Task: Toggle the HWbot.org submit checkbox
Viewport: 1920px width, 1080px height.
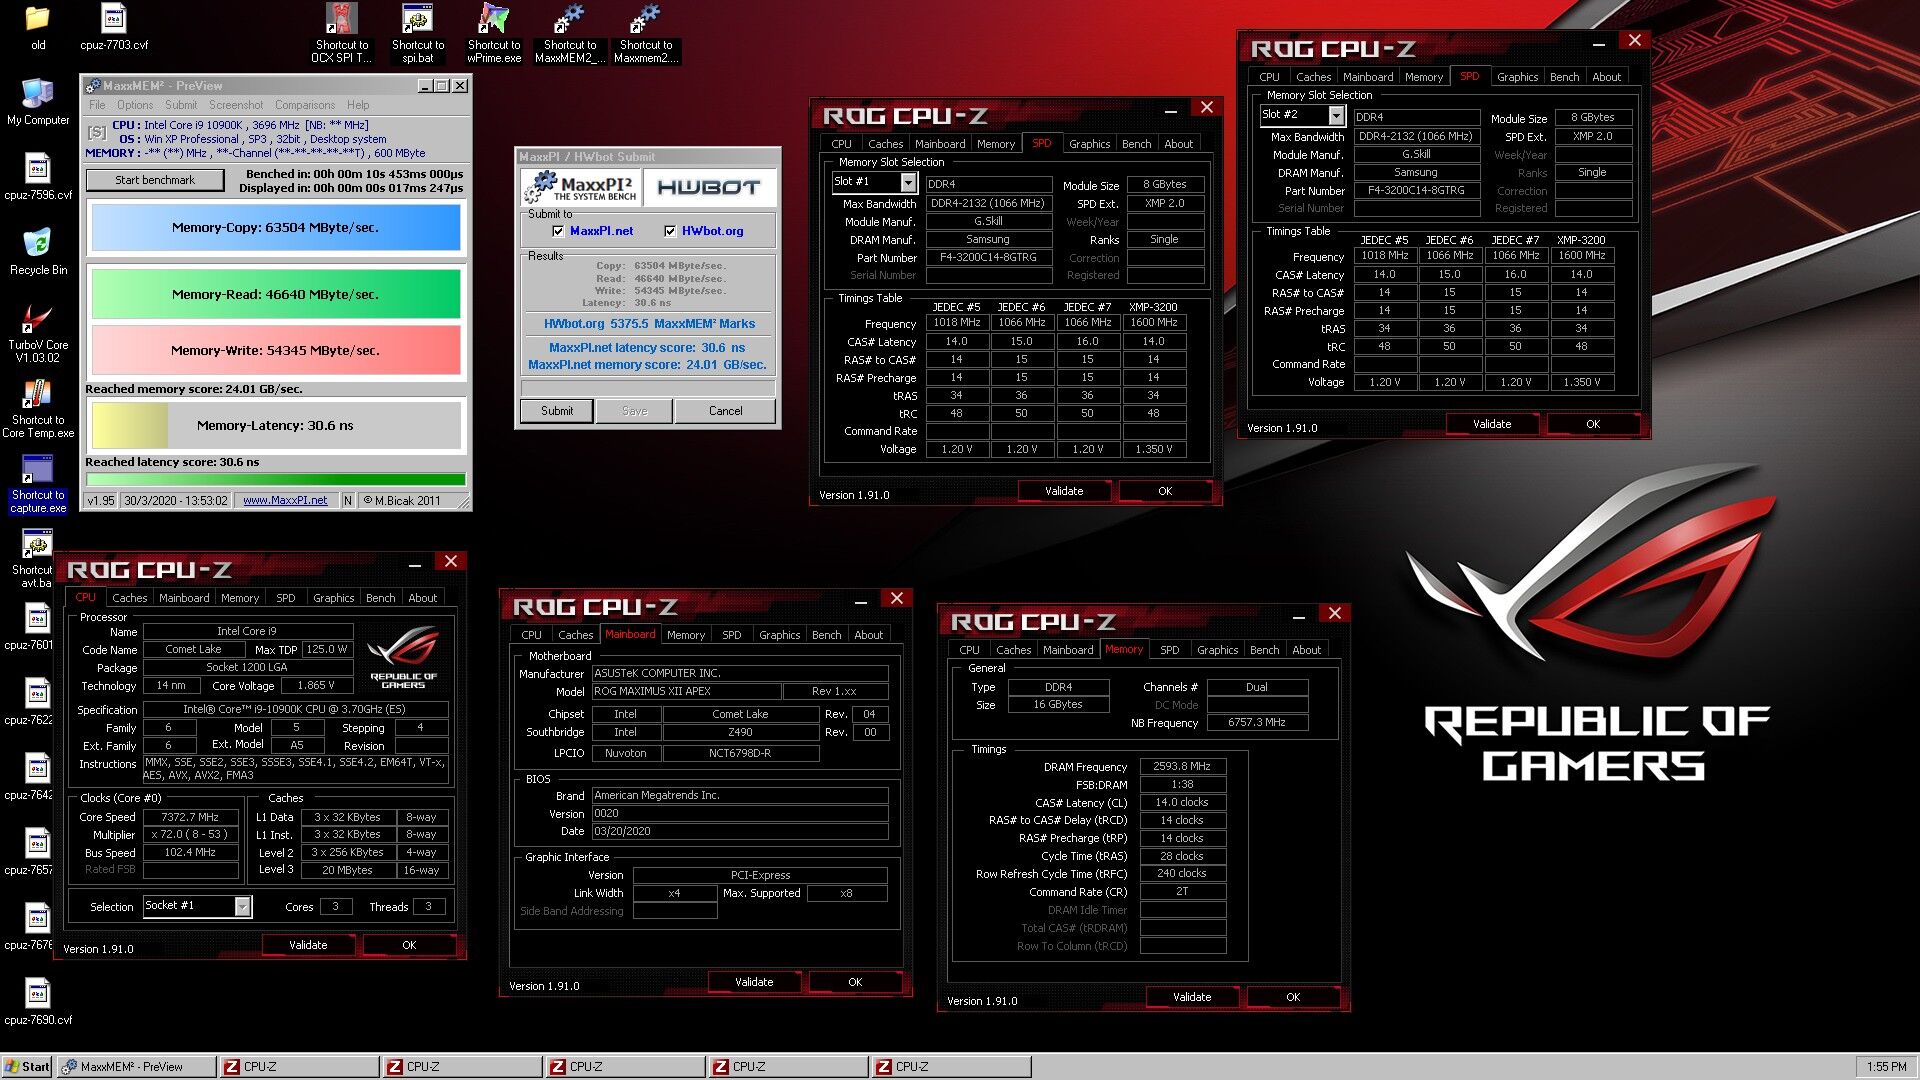Action: point(670,231)
